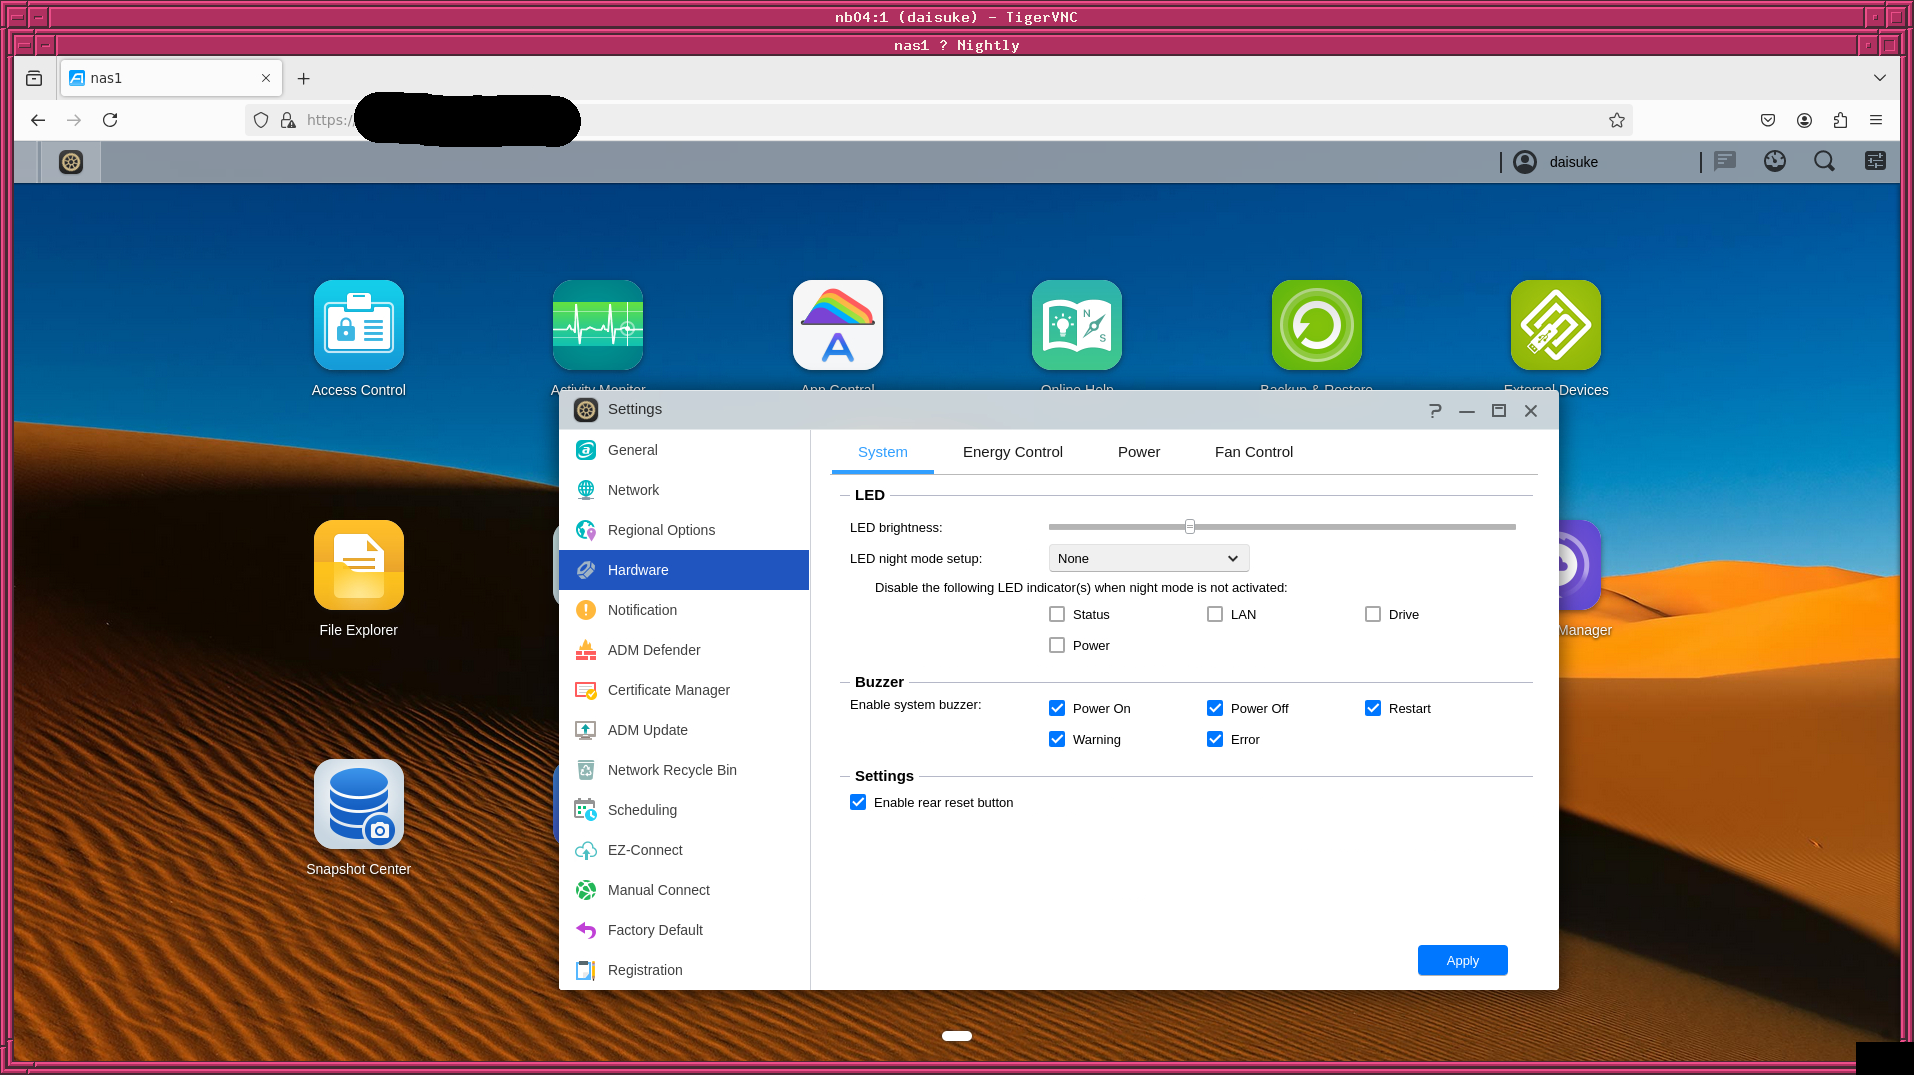Open the Online Help app icon
This screenshot has width=1914, height=1075.
[1076, 326]
